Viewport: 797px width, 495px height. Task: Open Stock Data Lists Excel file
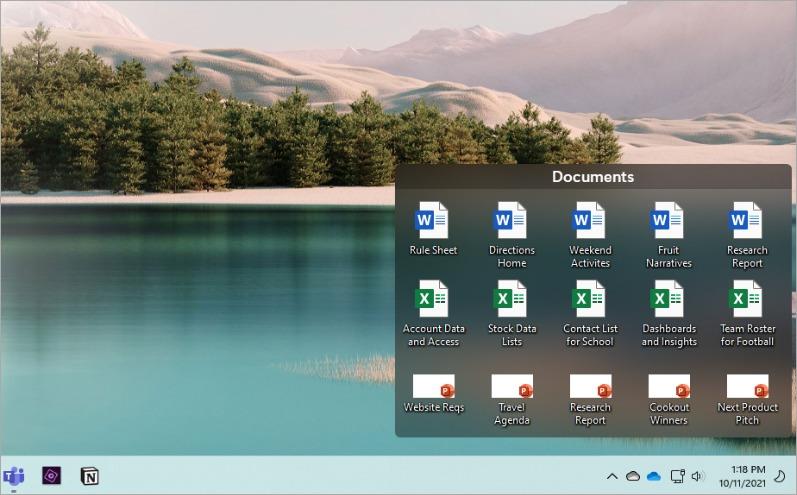[x=511, y=314]
